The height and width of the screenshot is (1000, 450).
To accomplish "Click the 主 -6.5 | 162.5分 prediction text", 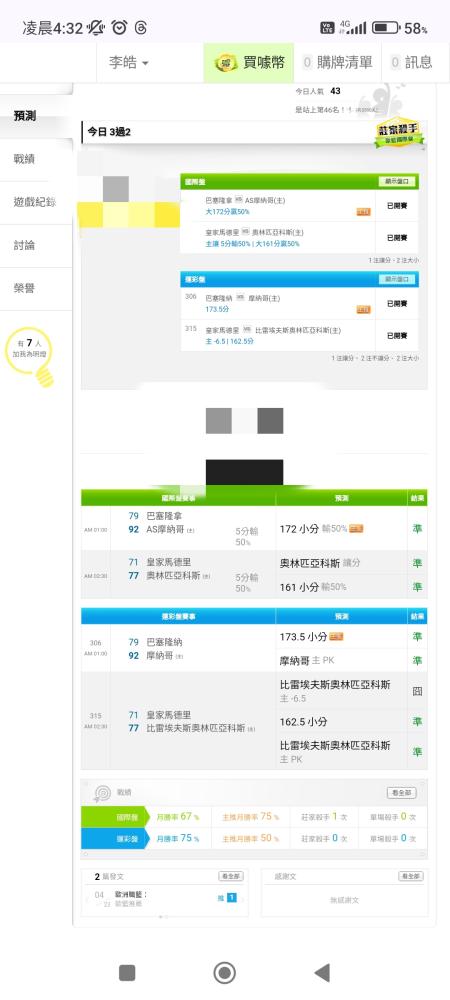I will (230, 341).
